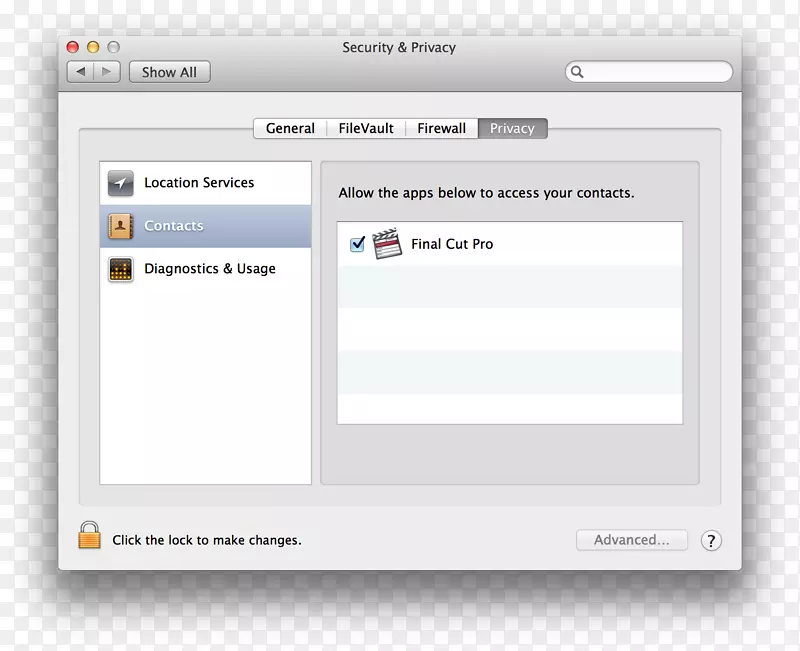Select Location Services in the sidebar
The width and height of the screenshot is (800, 651).
197,182
